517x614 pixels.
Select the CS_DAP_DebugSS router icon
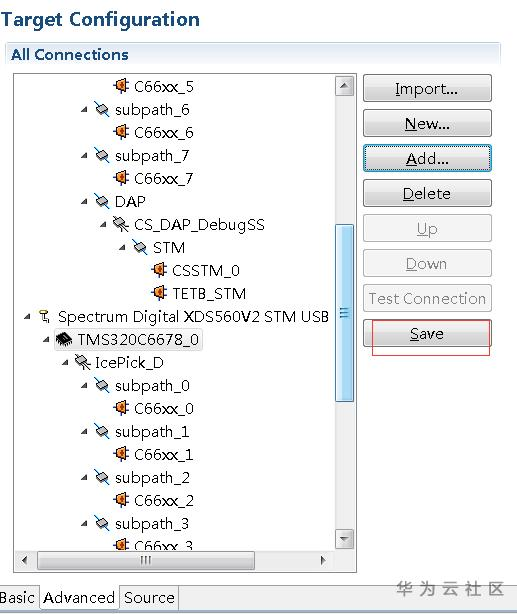pos(121,224)
